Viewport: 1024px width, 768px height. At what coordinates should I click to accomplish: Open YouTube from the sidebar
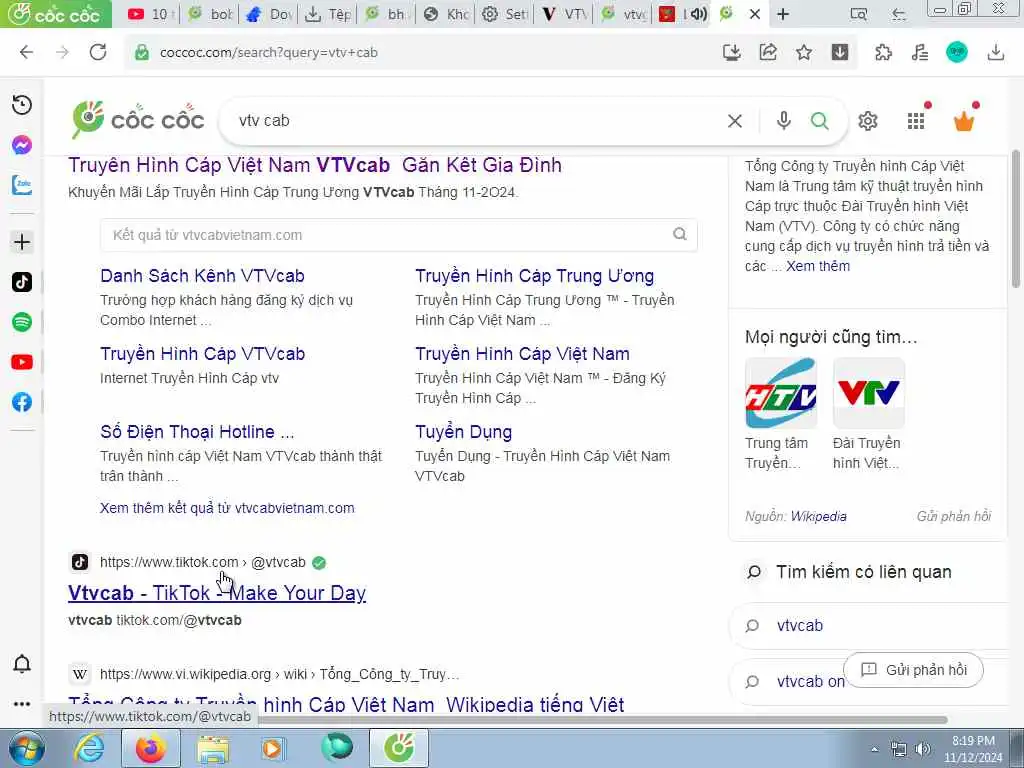pos(22,362)
